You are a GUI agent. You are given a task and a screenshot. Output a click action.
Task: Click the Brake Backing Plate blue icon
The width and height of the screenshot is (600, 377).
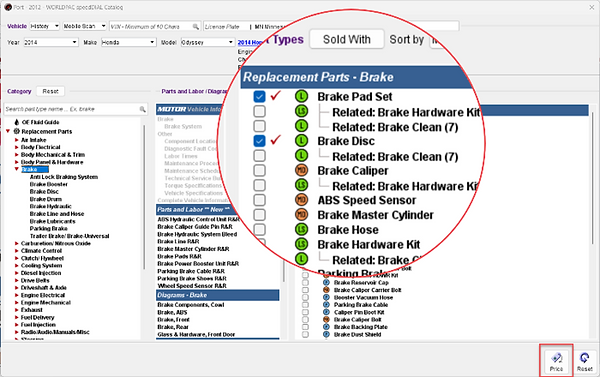tap(326, 327)
